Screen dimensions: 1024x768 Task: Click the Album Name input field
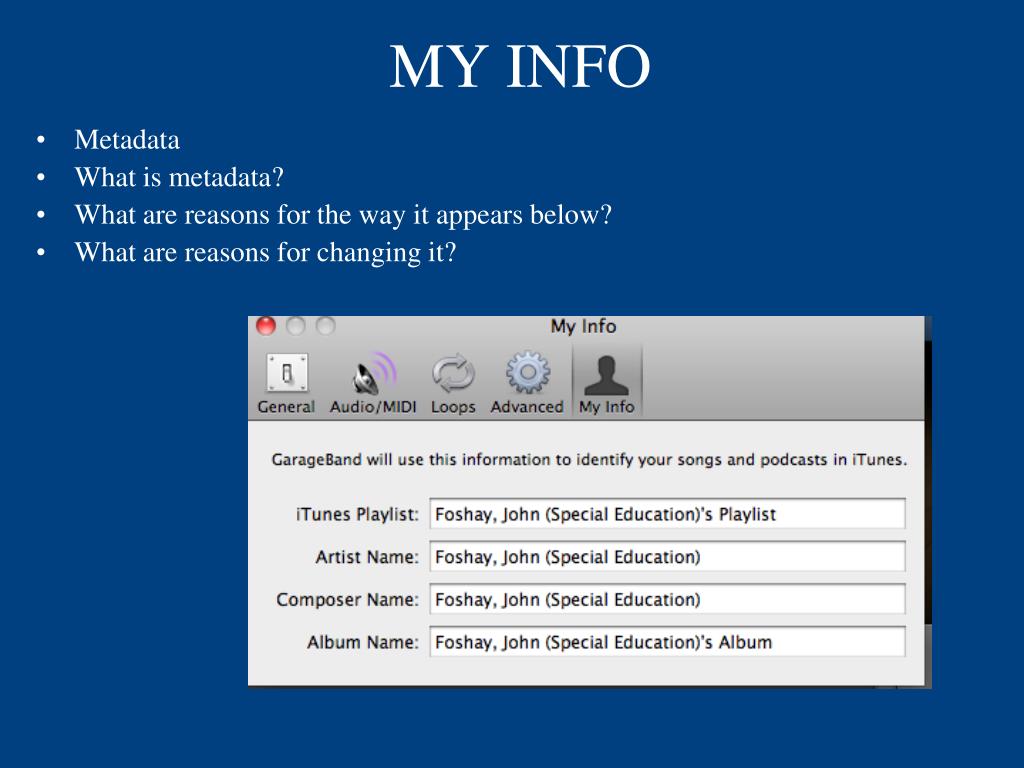point(667,642)
